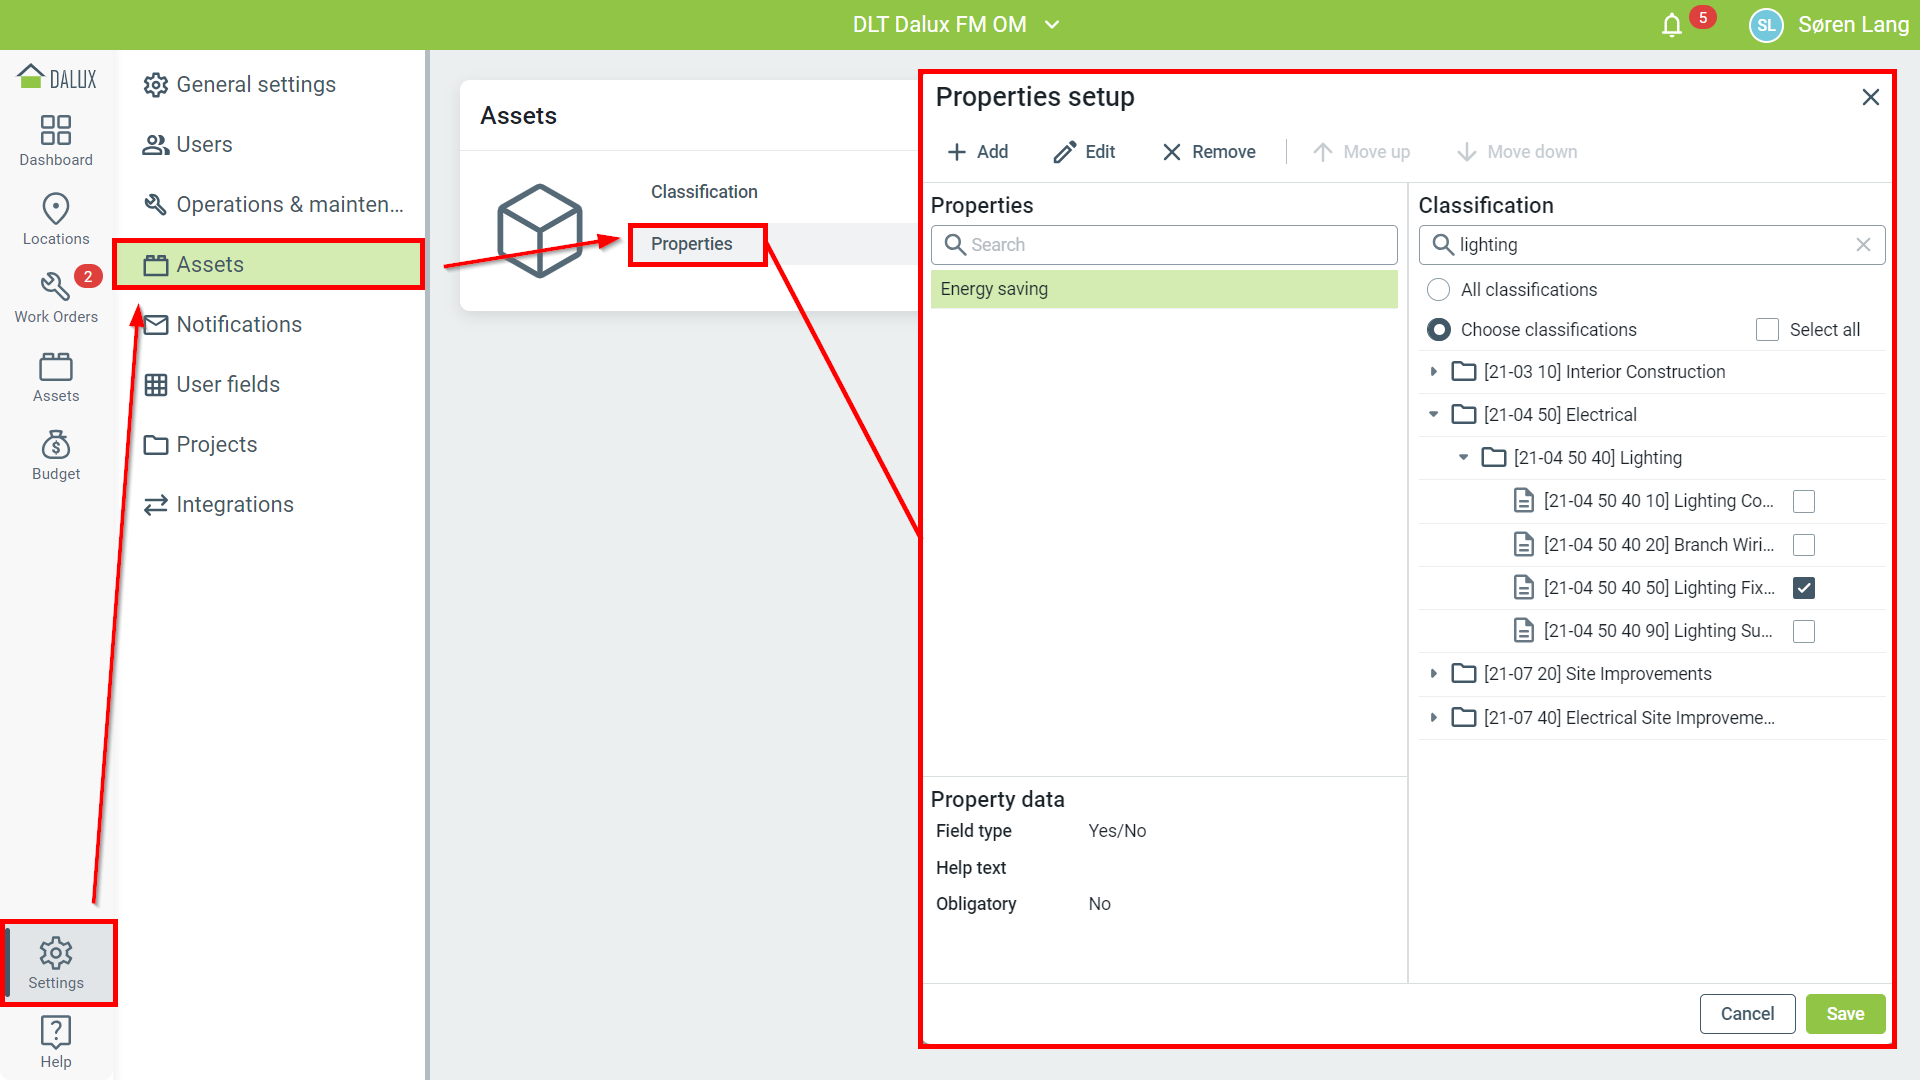The width and height of the screenshot is (1920, 1080).
Task: Open the User fields settings menu
Action: (x=227, y=385)
